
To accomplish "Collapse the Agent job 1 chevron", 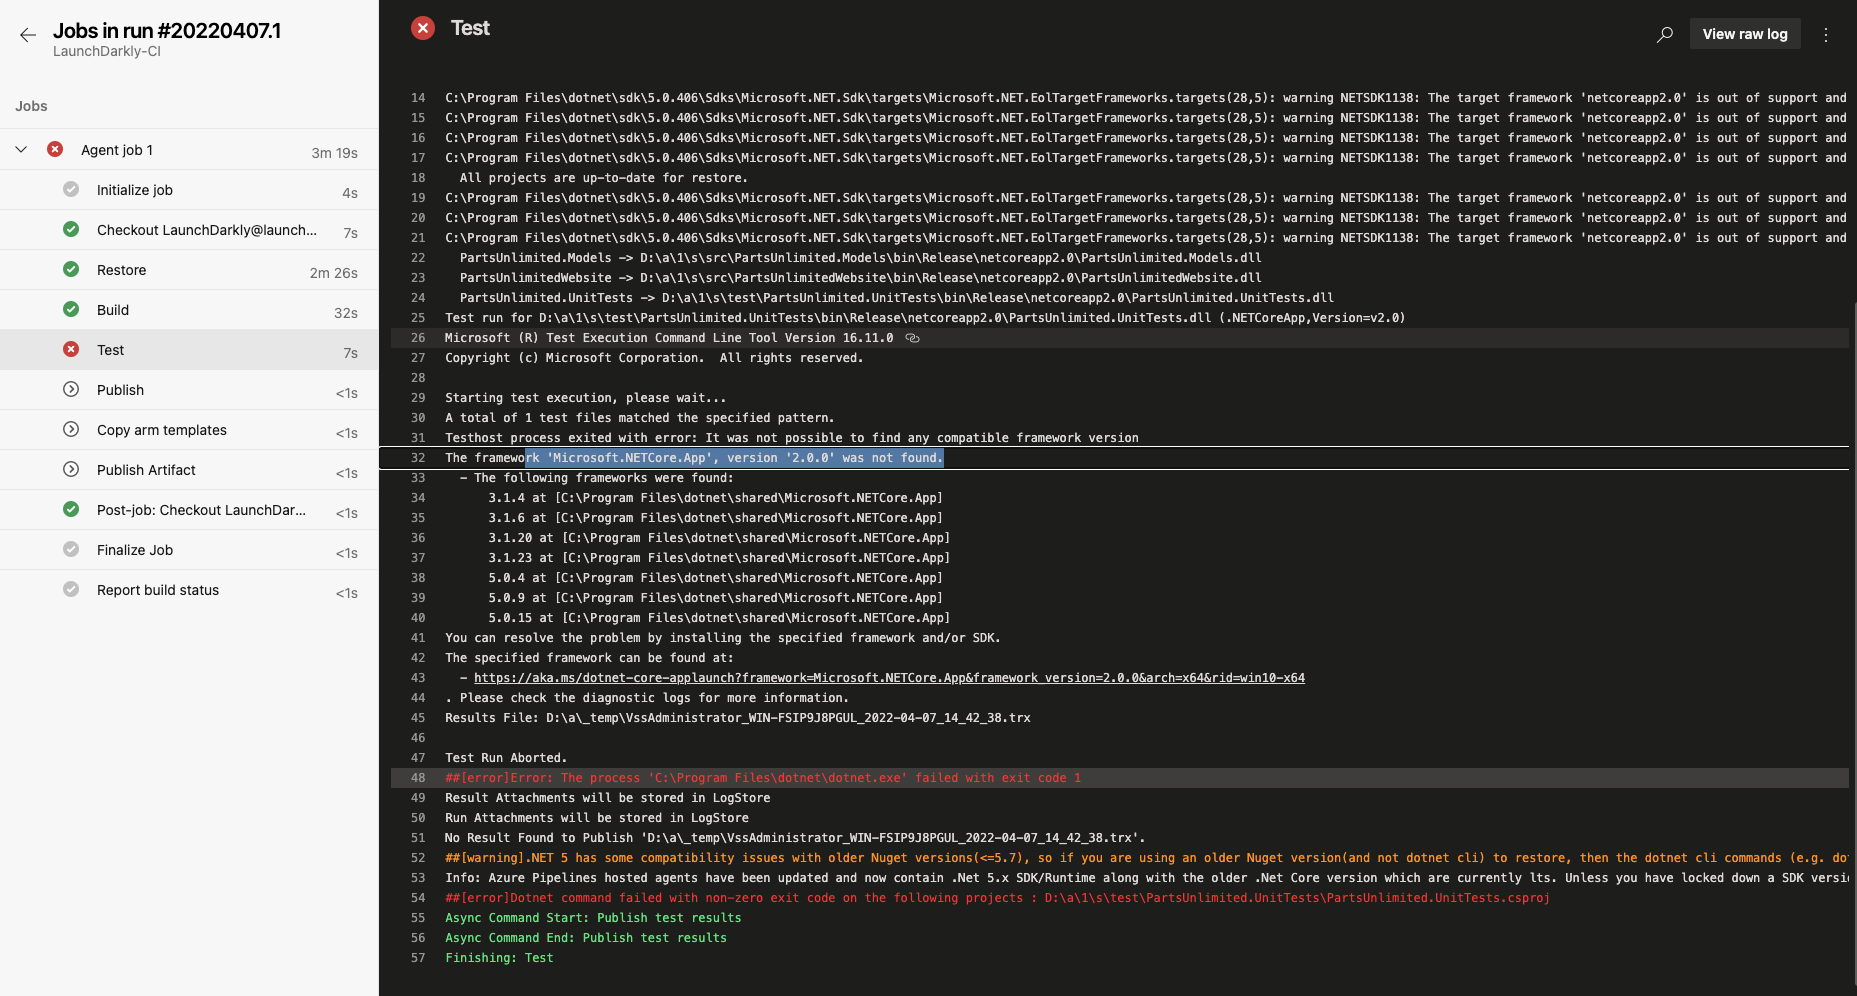I will [x=21, y=149].
